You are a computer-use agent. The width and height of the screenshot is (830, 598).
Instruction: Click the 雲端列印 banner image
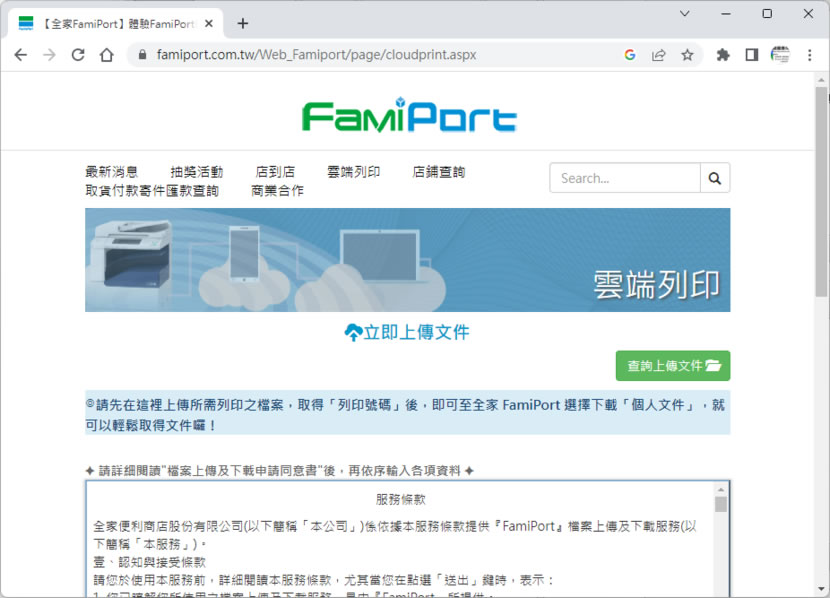[x=408, y=260]
